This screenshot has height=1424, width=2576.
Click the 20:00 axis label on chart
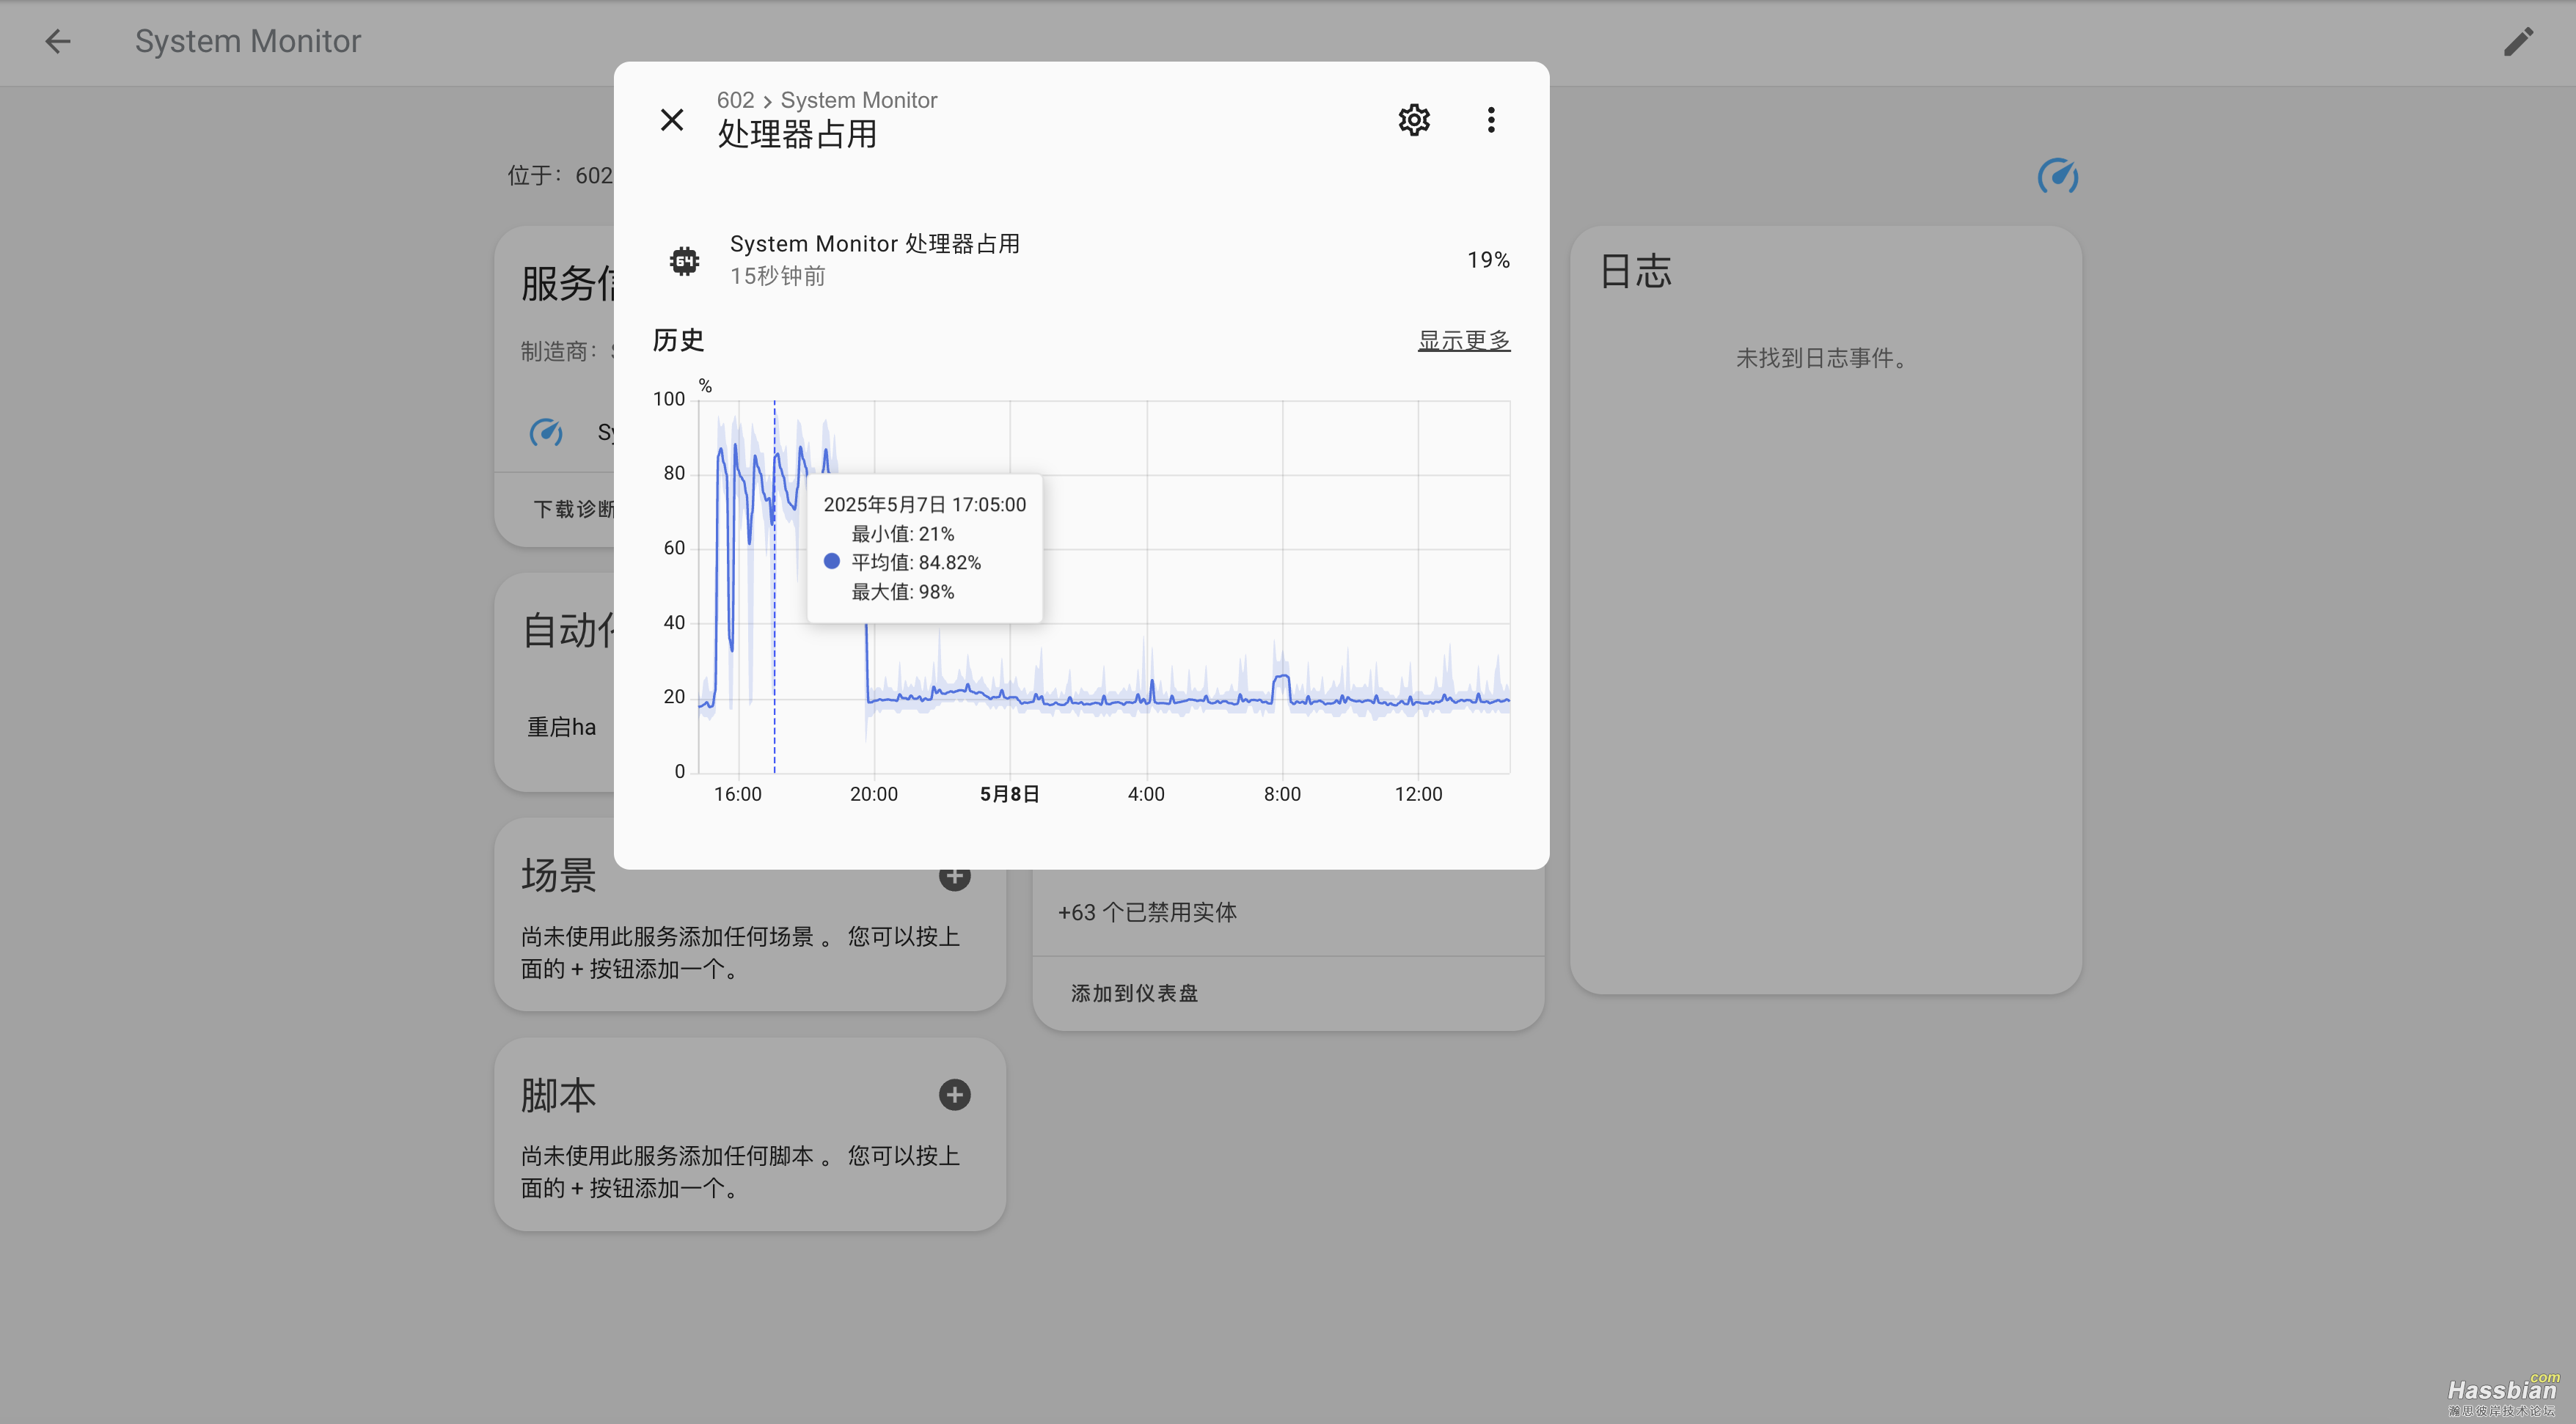tap(873, 794)
